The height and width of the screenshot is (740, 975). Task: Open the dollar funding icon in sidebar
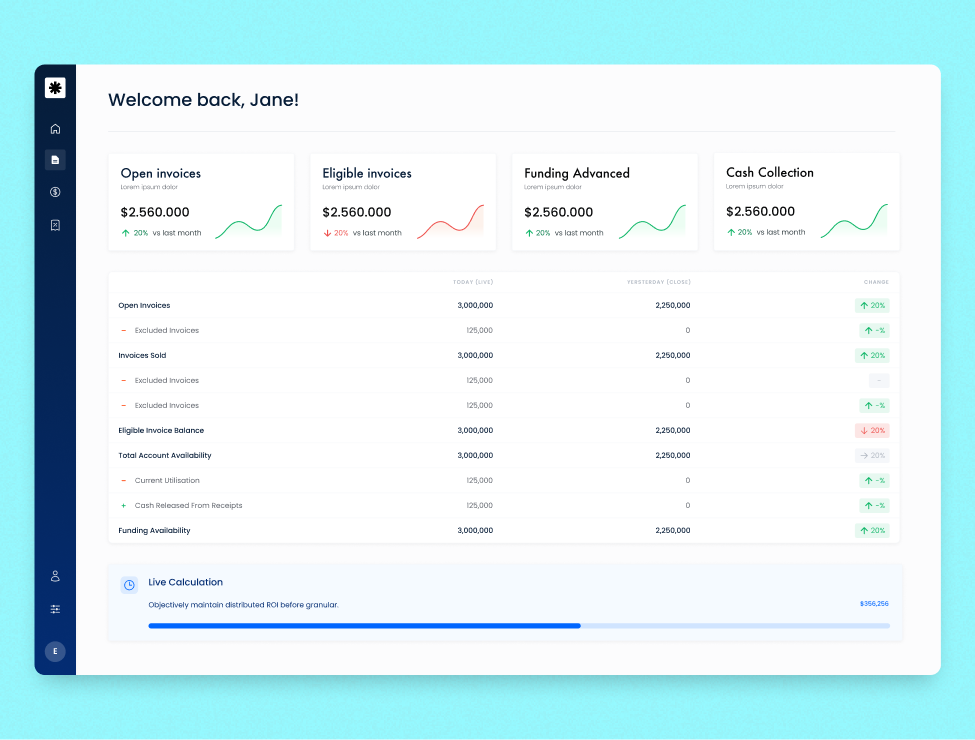tap(55, 192)
